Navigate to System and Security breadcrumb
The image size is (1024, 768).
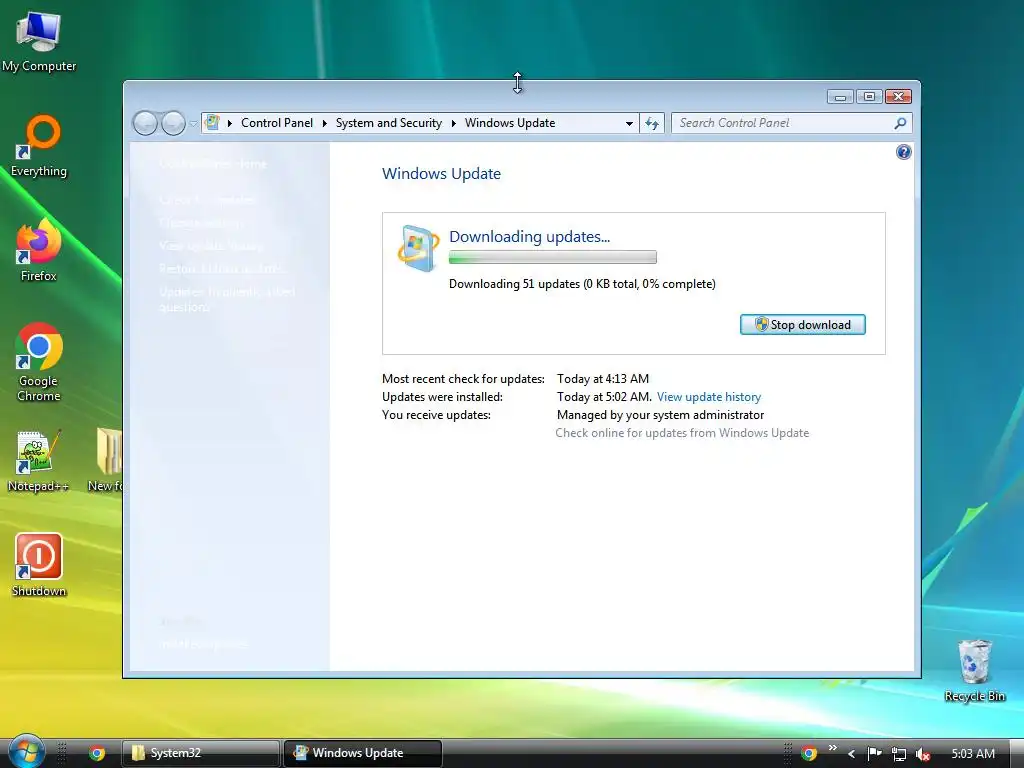(x=389, y=123)
